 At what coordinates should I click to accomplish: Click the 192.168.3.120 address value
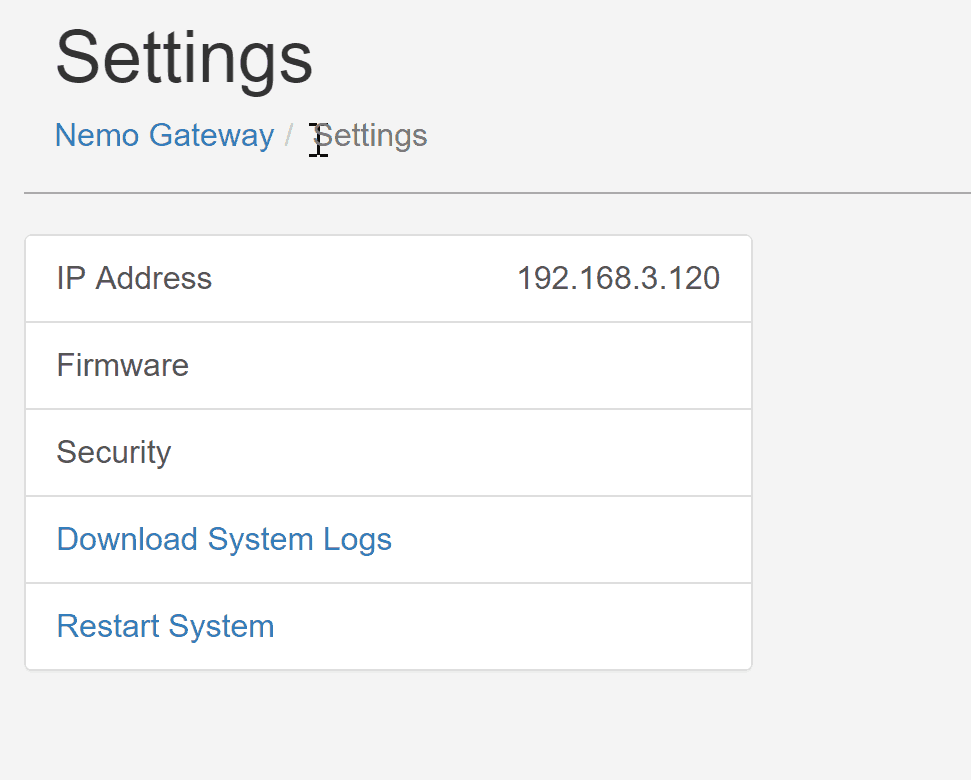[x=618, y=278]
